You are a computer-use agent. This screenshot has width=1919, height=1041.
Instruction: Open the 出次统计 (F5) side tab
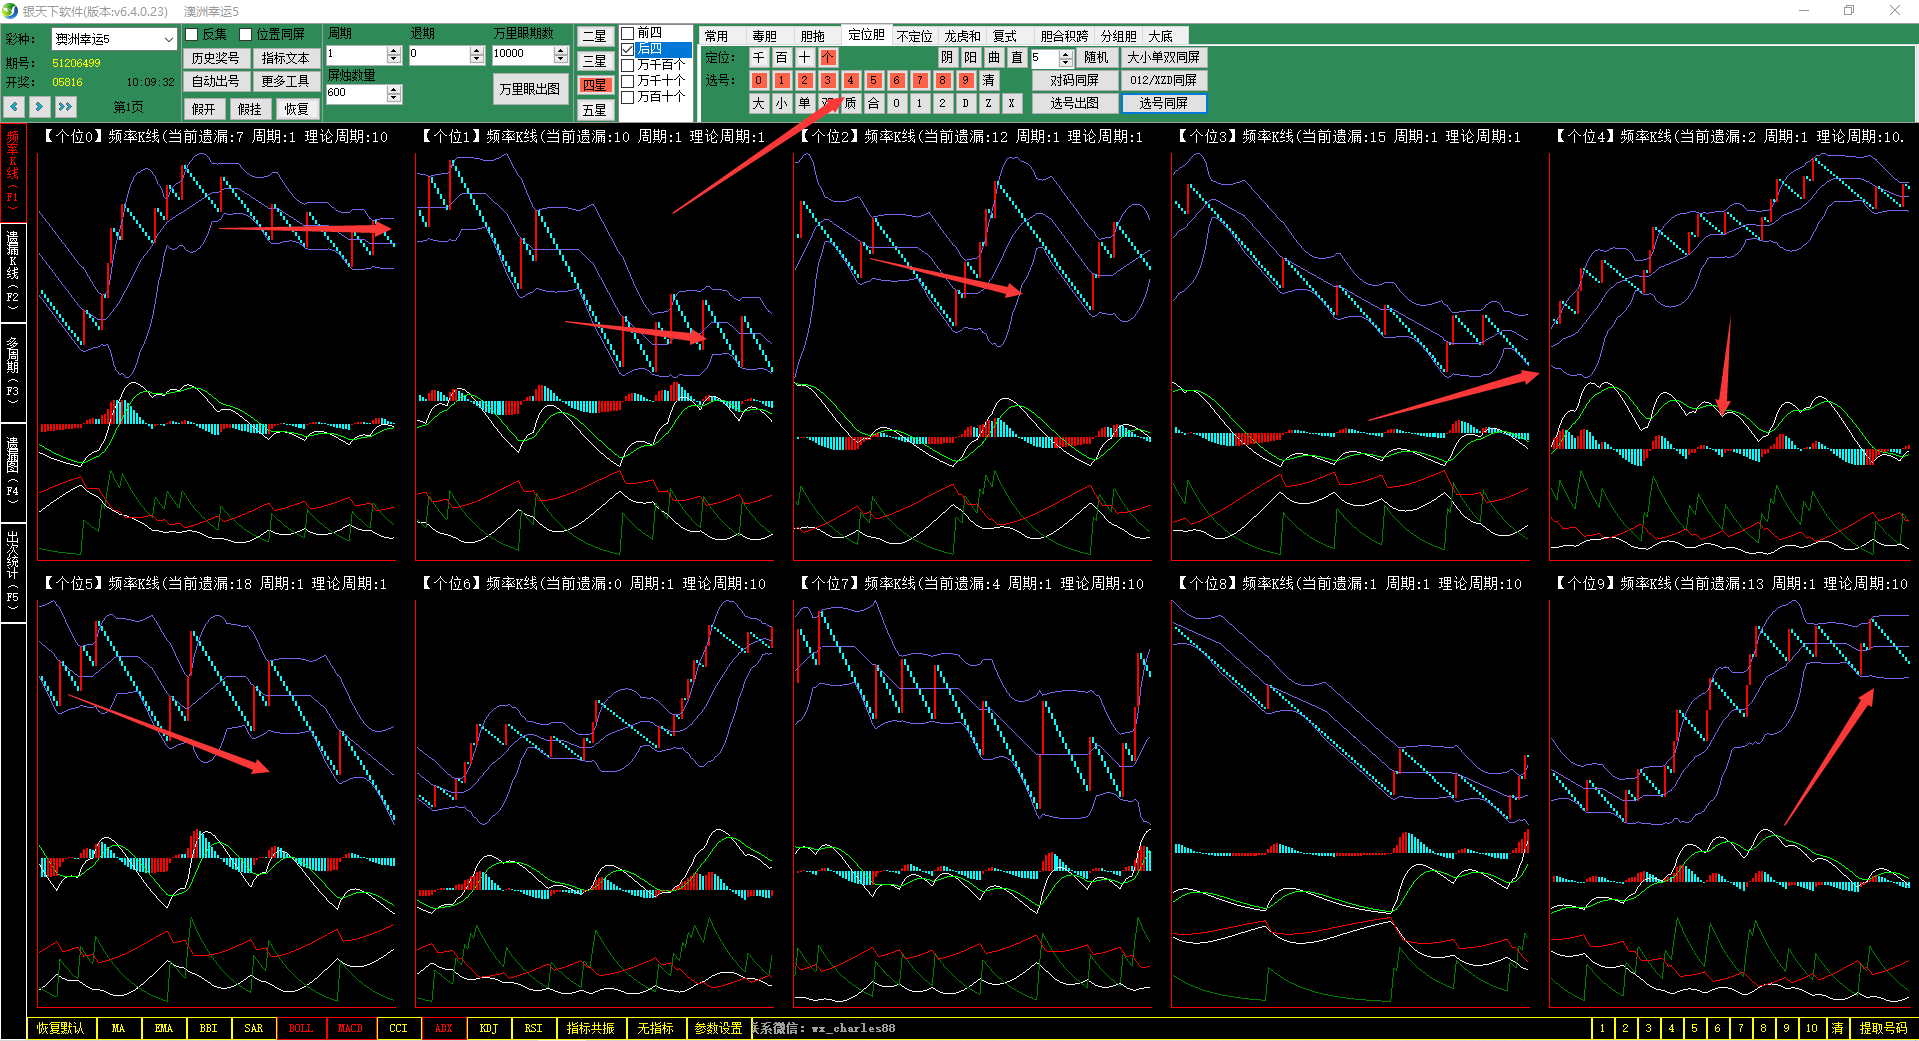(x=13, y=571)
